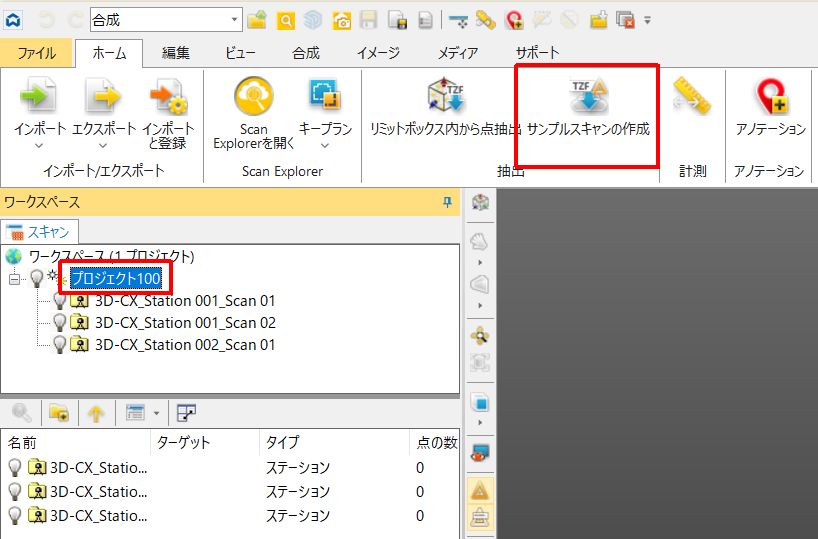Open the ファイル tab
Image resolution: width=818 pixels, height=539 pixels.
tap(37, 53)
